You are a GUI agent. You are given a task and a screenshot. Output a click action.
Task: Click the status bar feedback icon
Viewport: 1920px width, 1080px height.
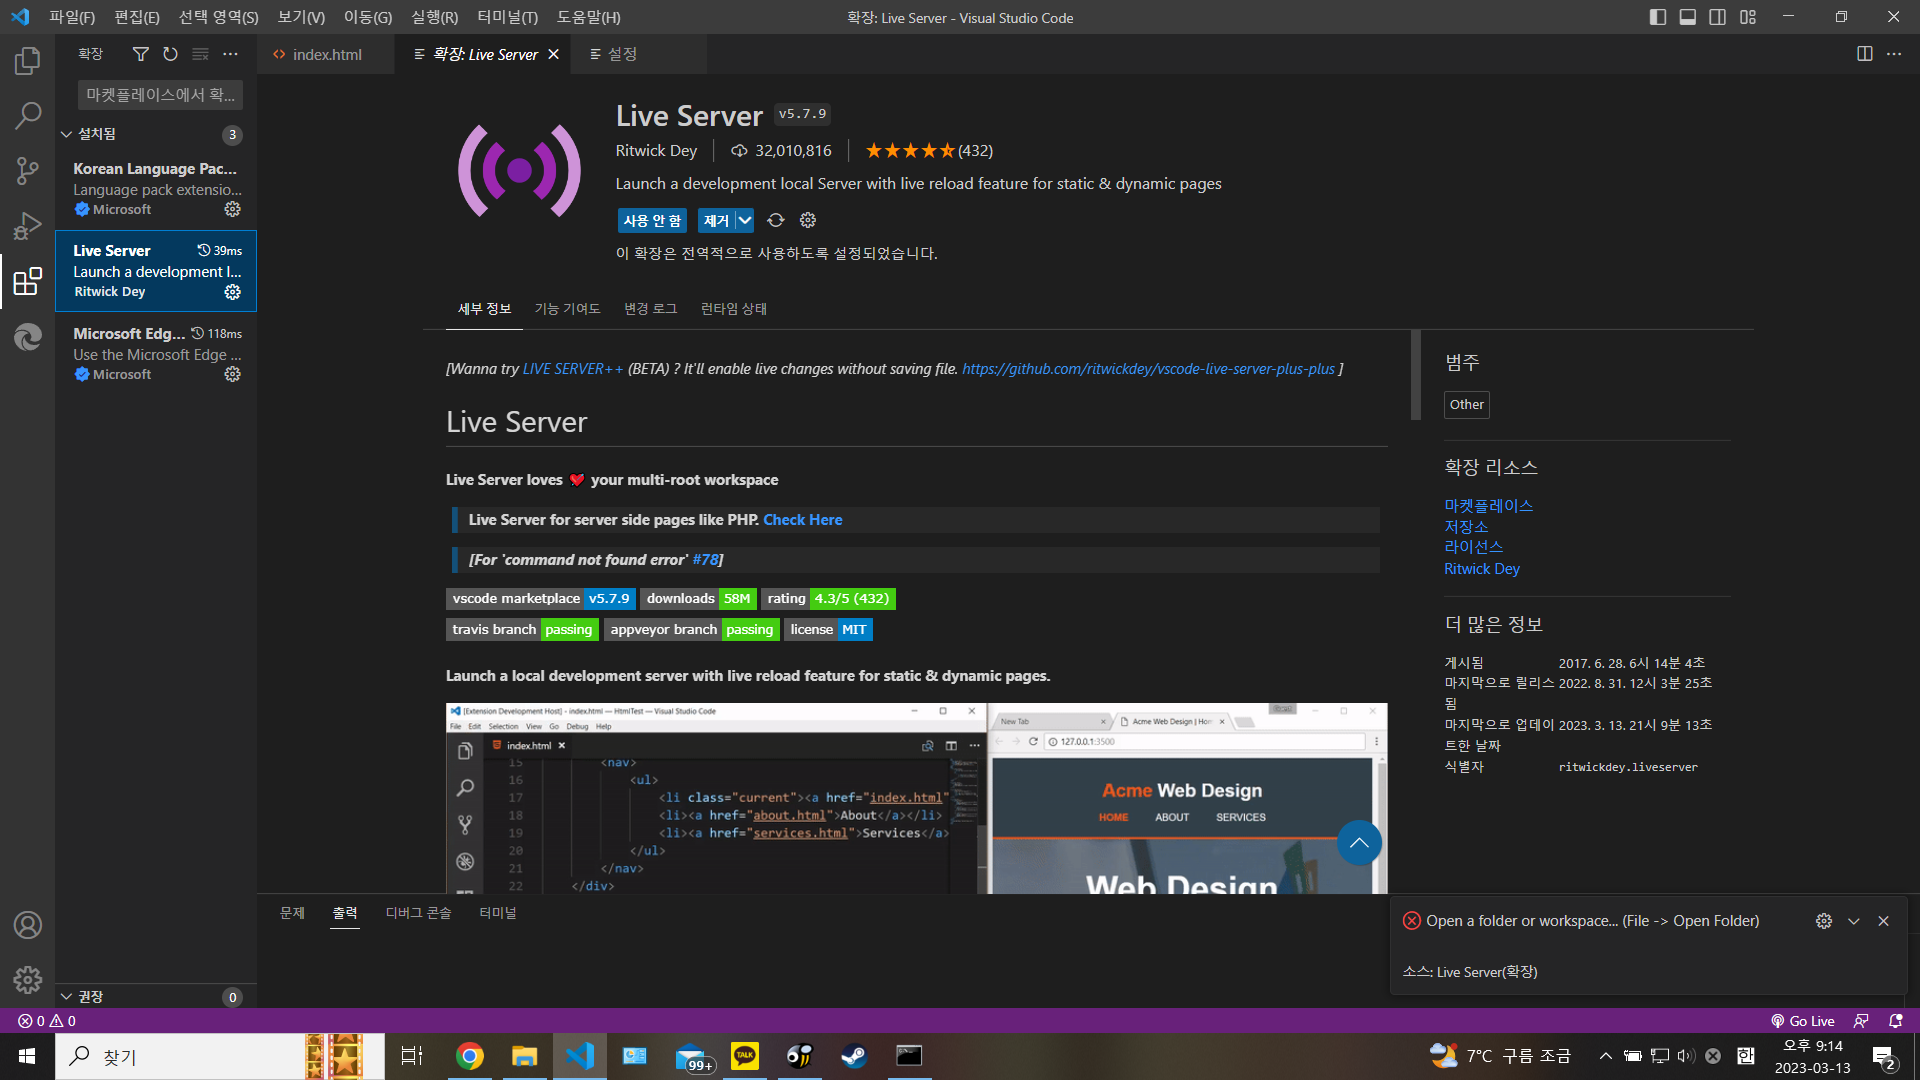1861,1021
